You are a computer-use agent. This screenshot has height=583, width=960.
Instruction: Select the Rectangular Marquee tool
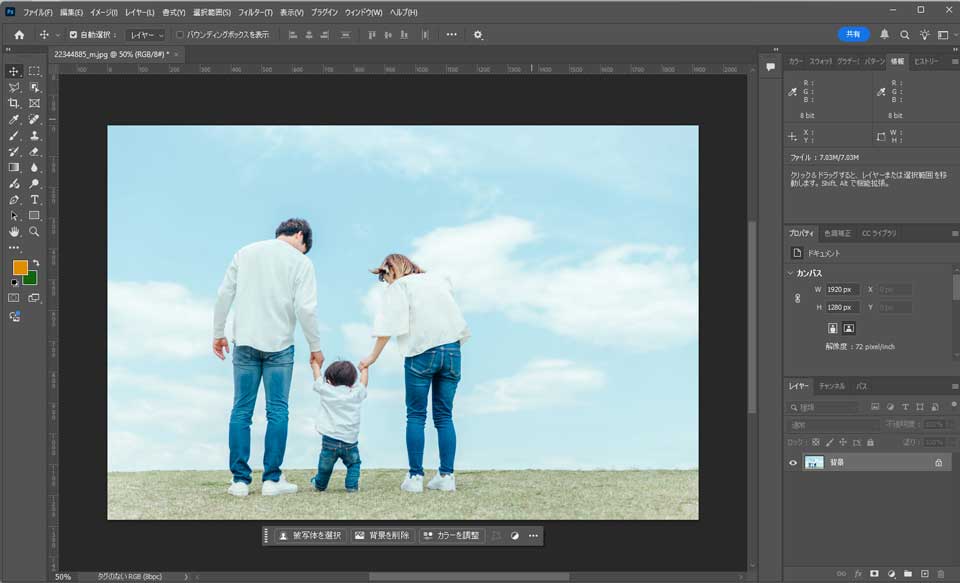(x=34, y=71)
